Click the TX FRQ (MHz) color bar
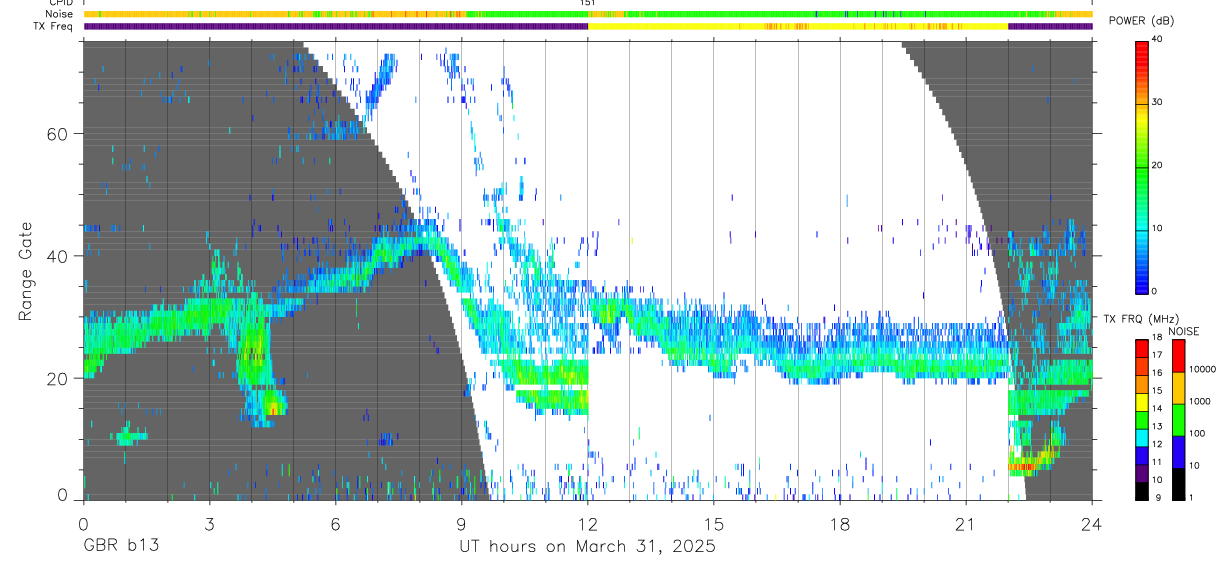Image resolution: width=1228 pixels, height=567 pixels. 1143,419
